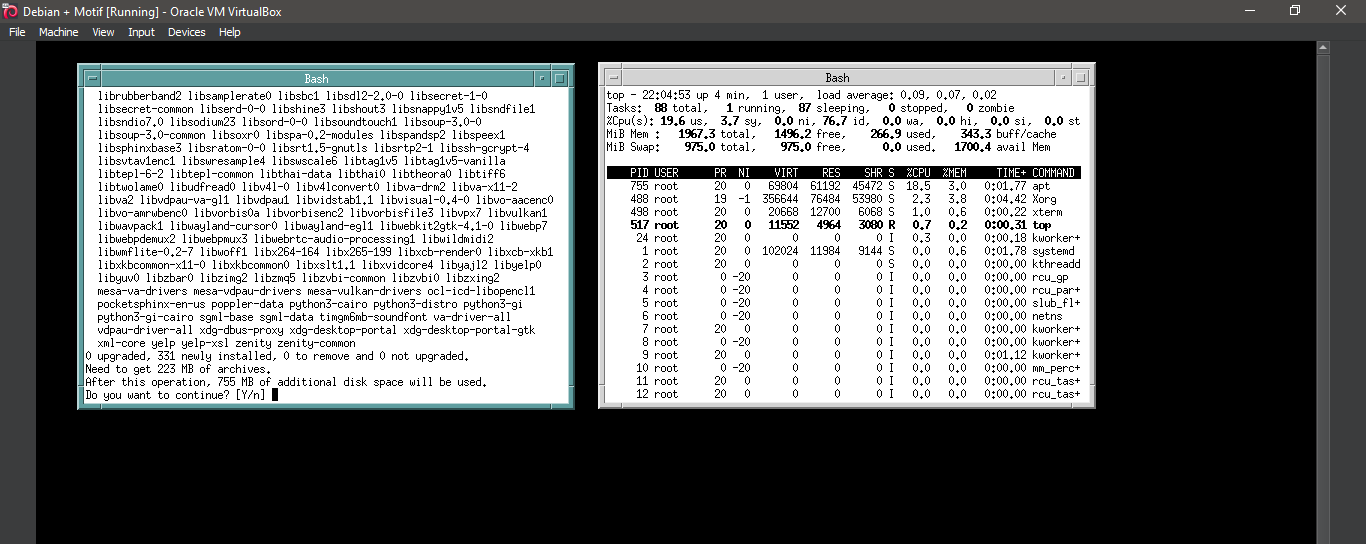
Task: Click the %CPU column header
Action: (918, 173)
